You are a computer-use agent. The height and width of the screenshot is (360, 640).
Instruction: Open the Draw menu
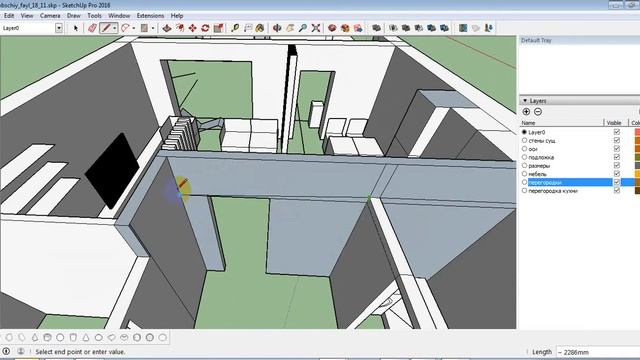(x=73, y=16)
